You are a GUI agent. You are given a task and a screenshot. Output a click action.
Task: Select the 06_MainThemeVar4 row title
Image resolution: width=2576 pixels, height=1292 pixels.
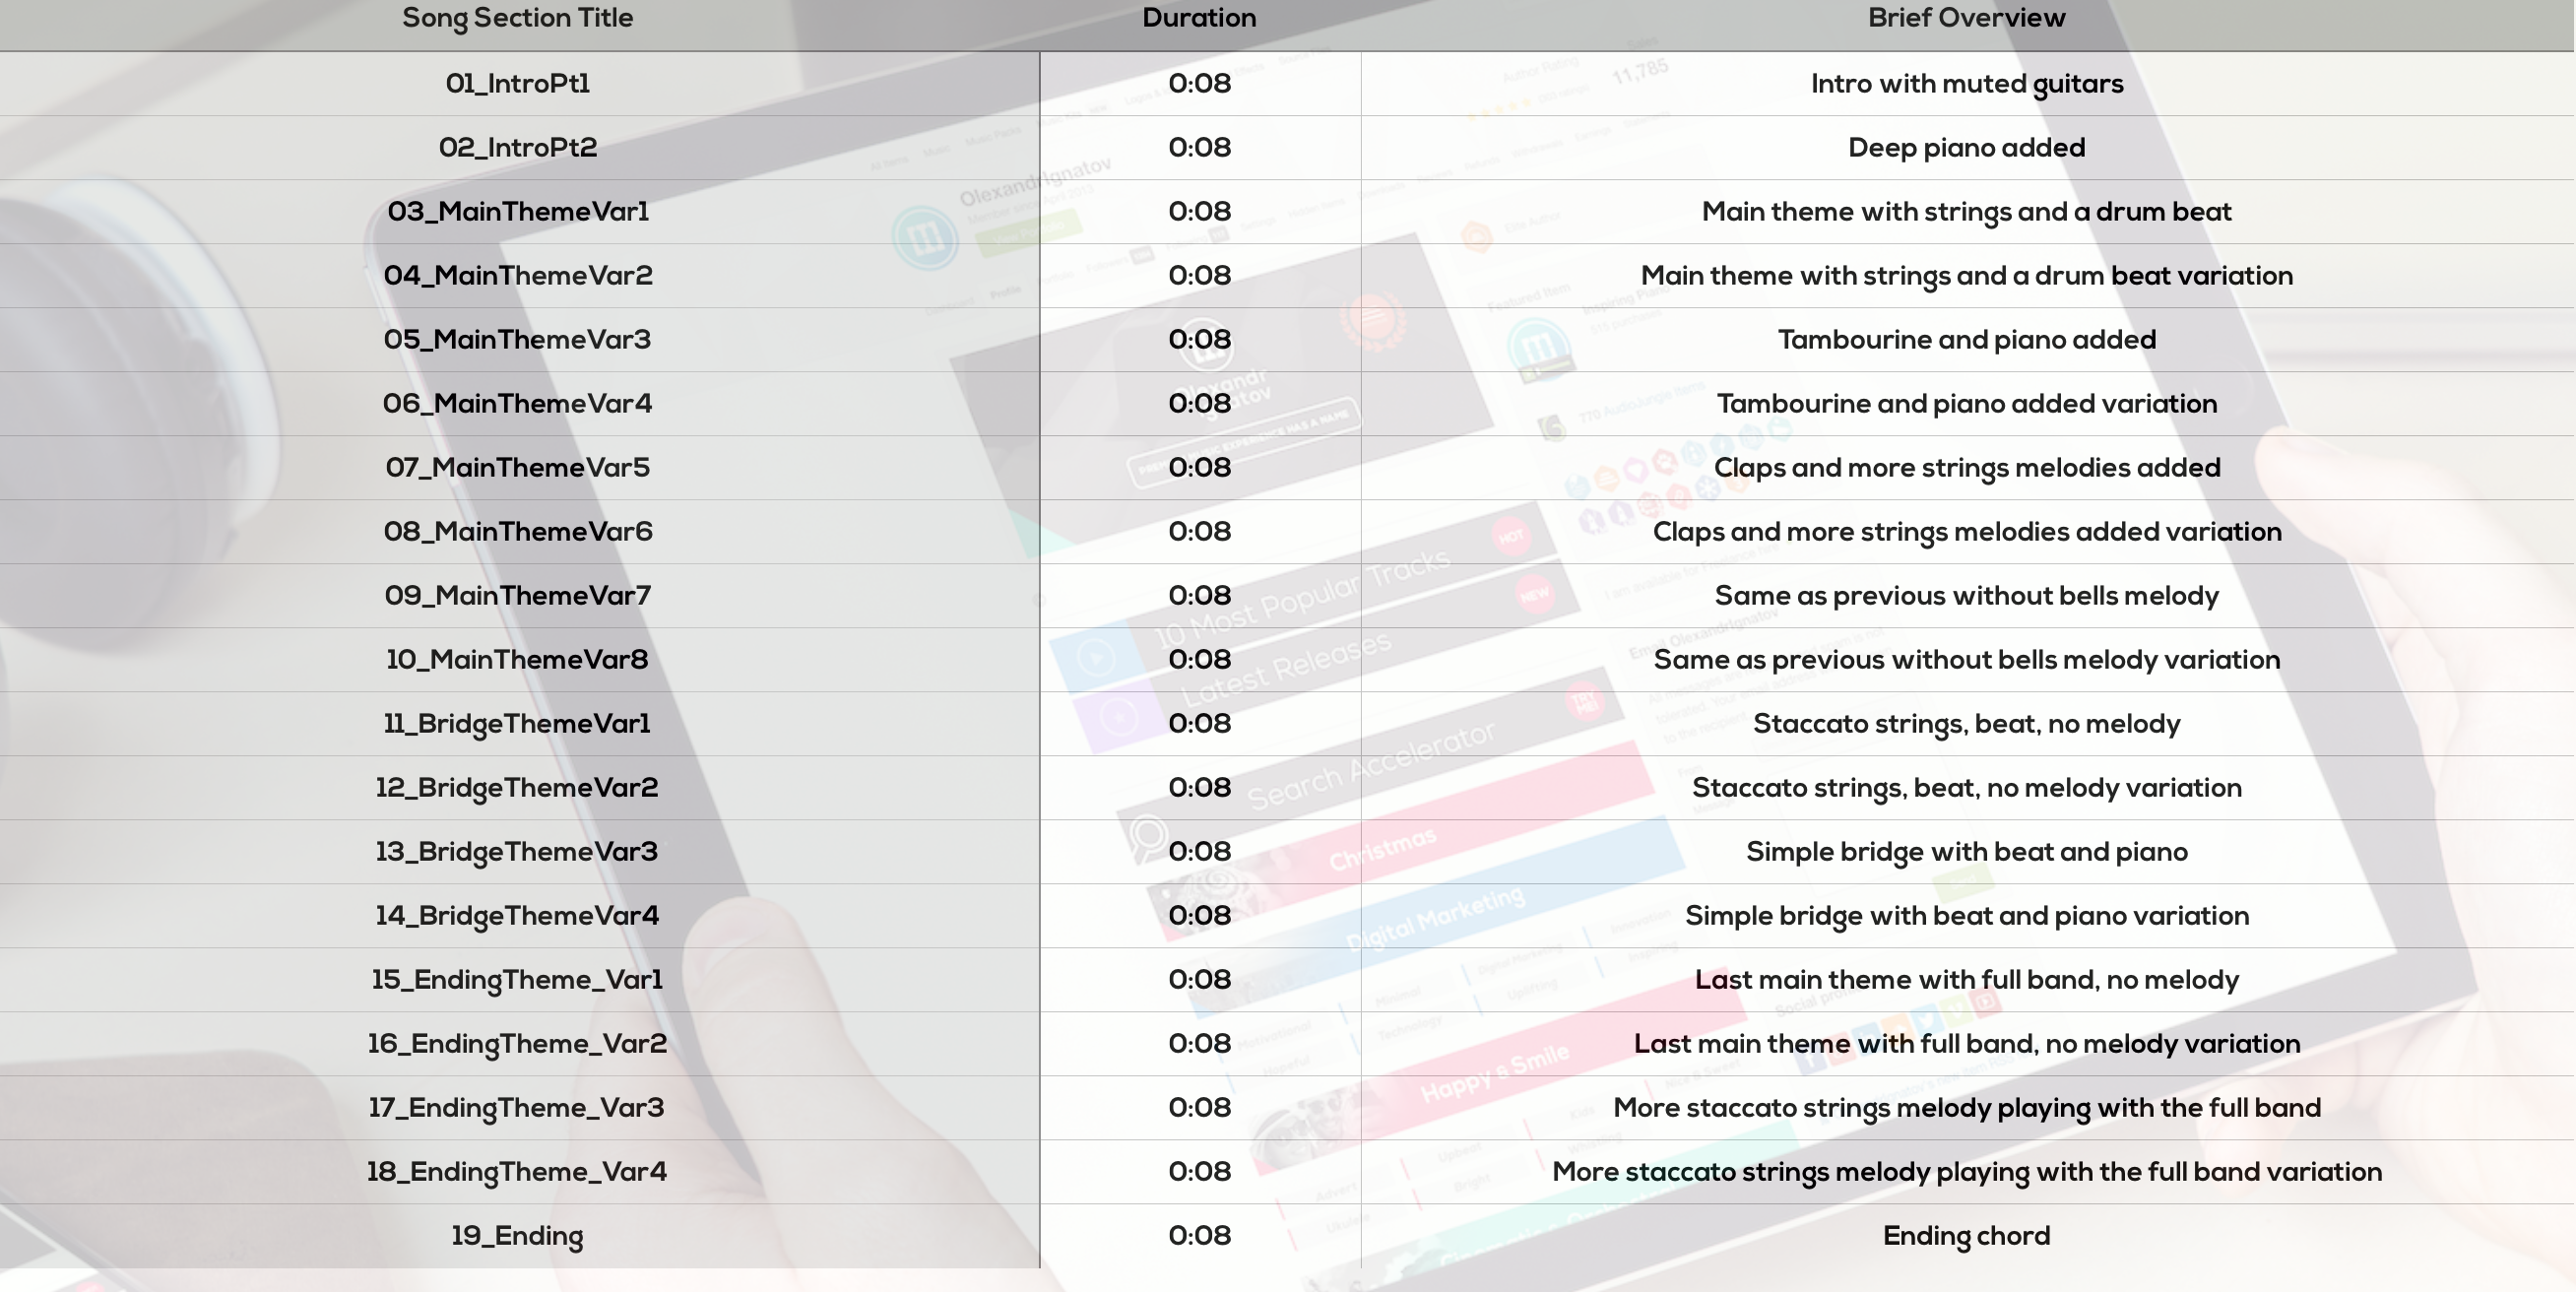coord(517,404)
